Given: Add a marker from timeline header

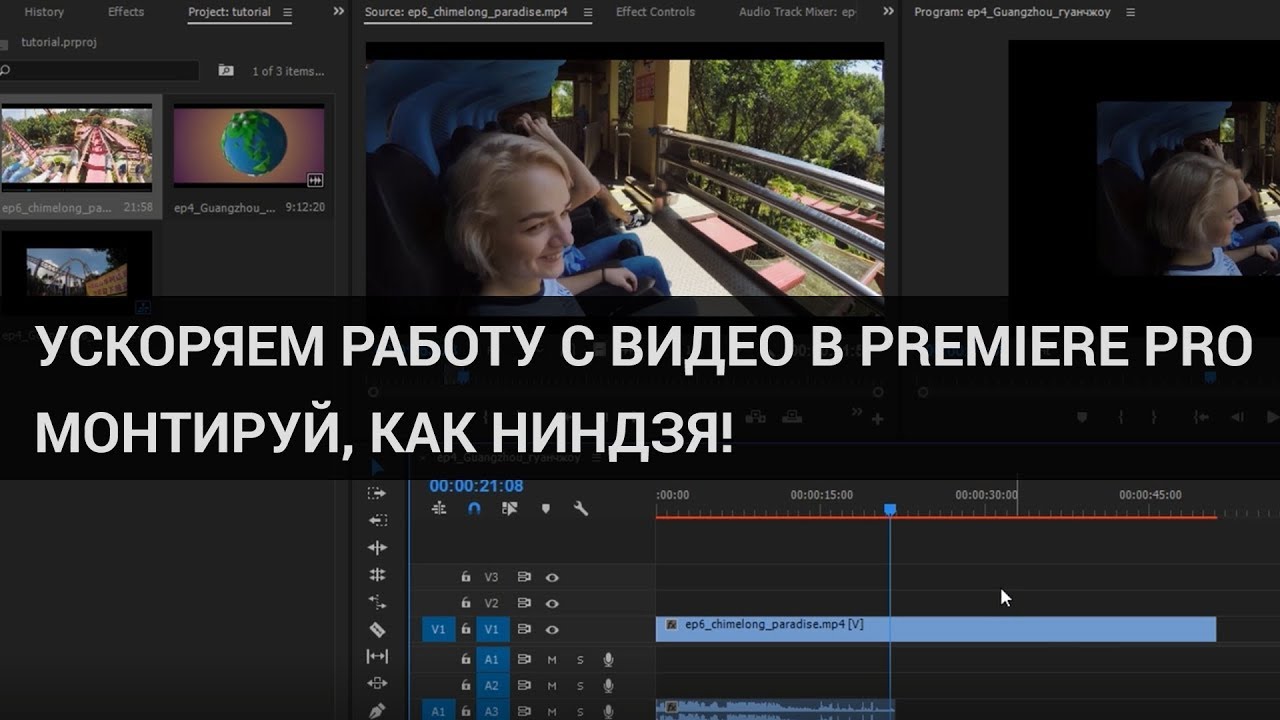Looking at the screenshot, I should click(545, 508).
